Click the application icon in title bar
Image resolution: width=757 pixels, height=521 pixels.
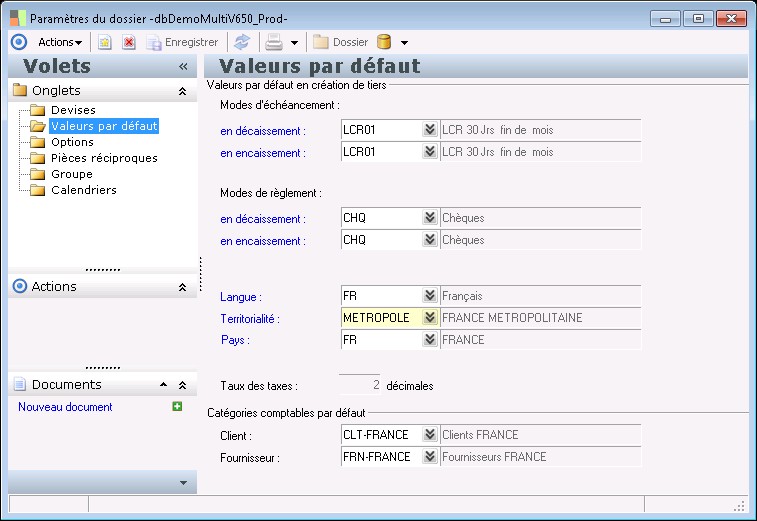pyautogui.click(x=18, y=18)
